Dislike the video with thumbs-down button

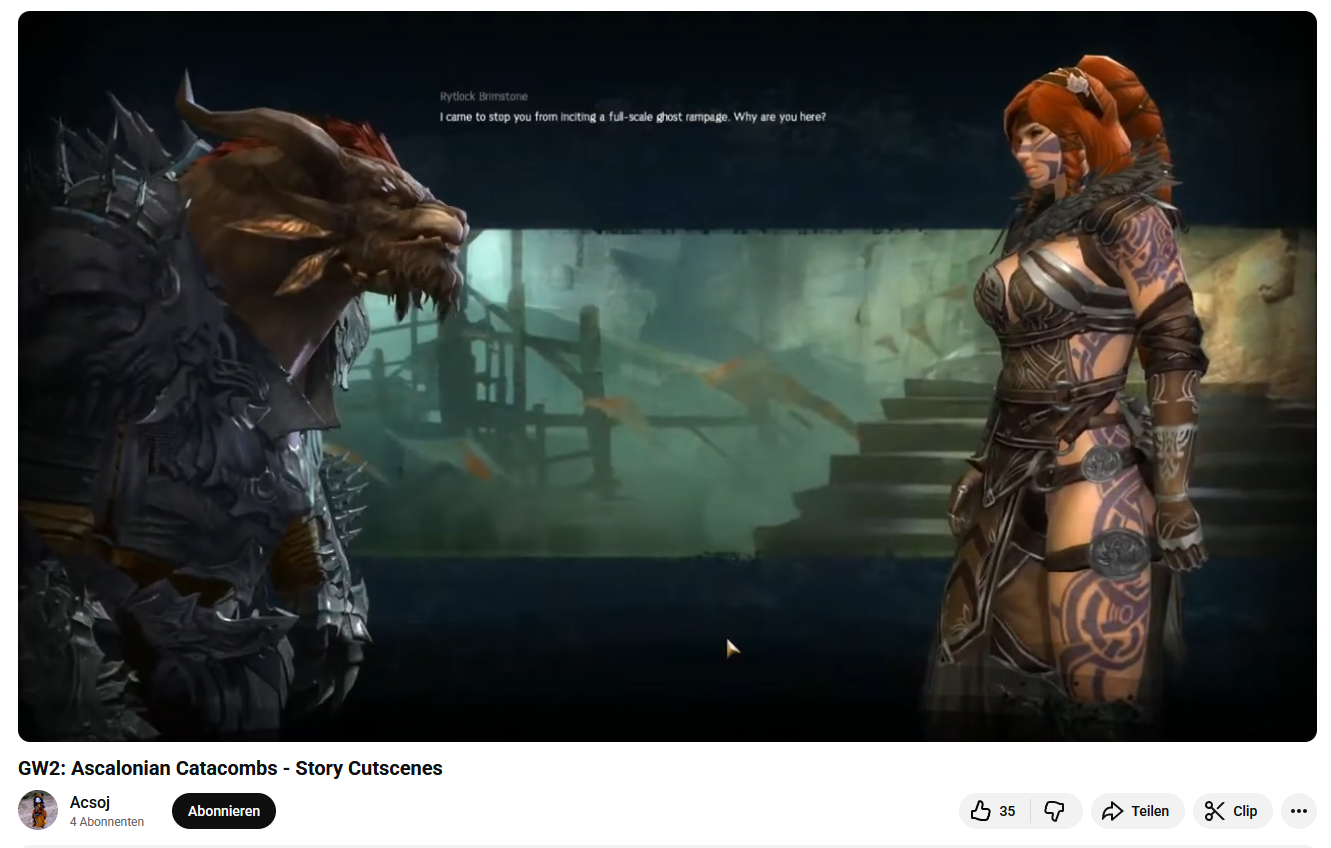click(x=1056, y=811)
